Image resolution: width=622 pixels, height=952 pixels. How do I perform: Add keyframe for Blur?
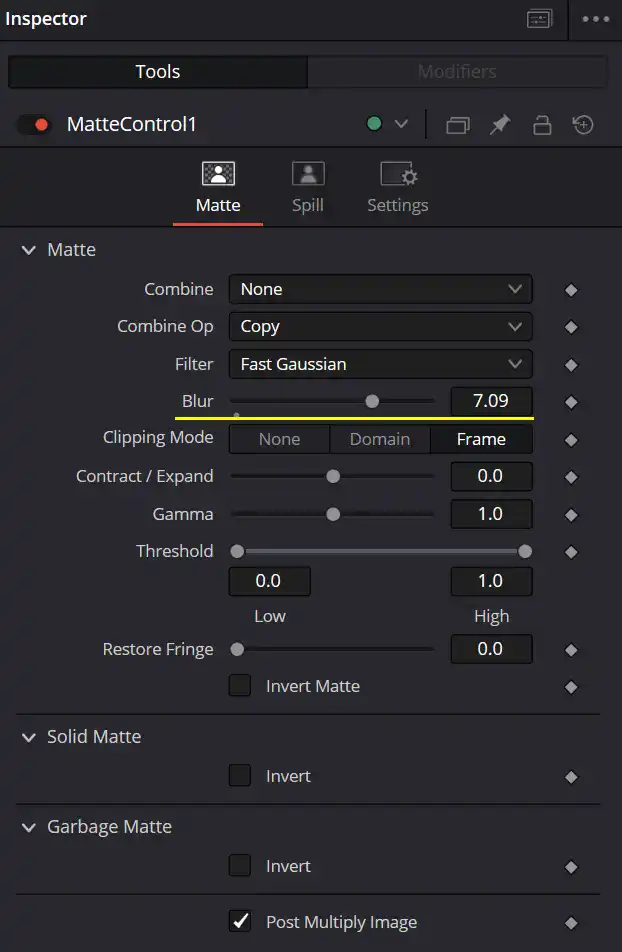[571, 402]
